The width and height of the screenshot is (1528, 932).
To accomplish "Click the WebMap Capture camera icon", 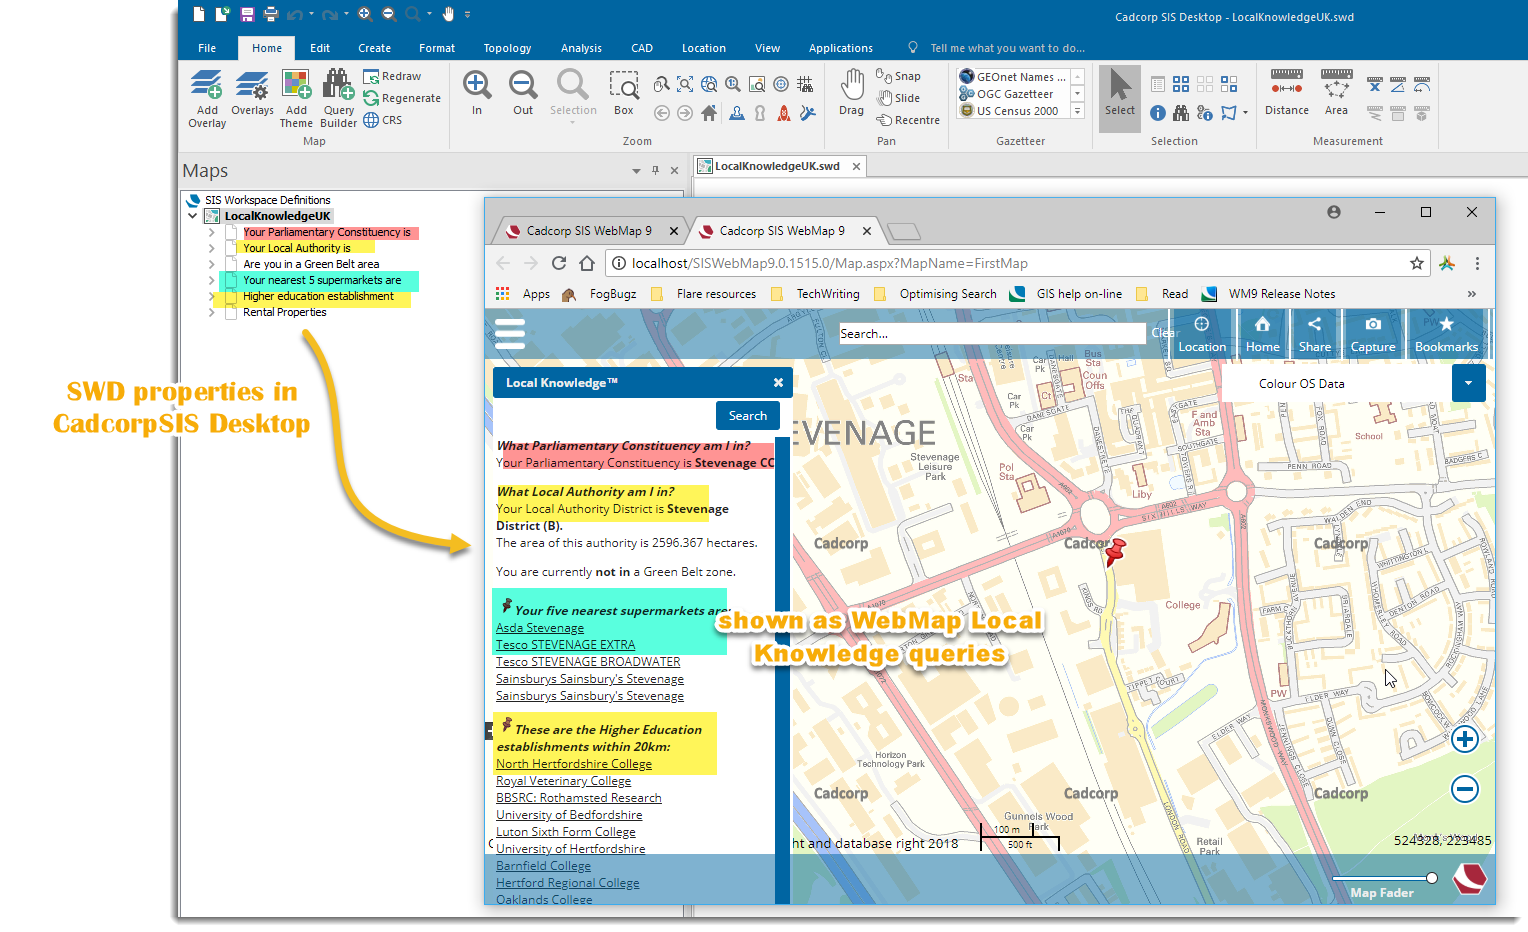I will [x=1373, y=325].
